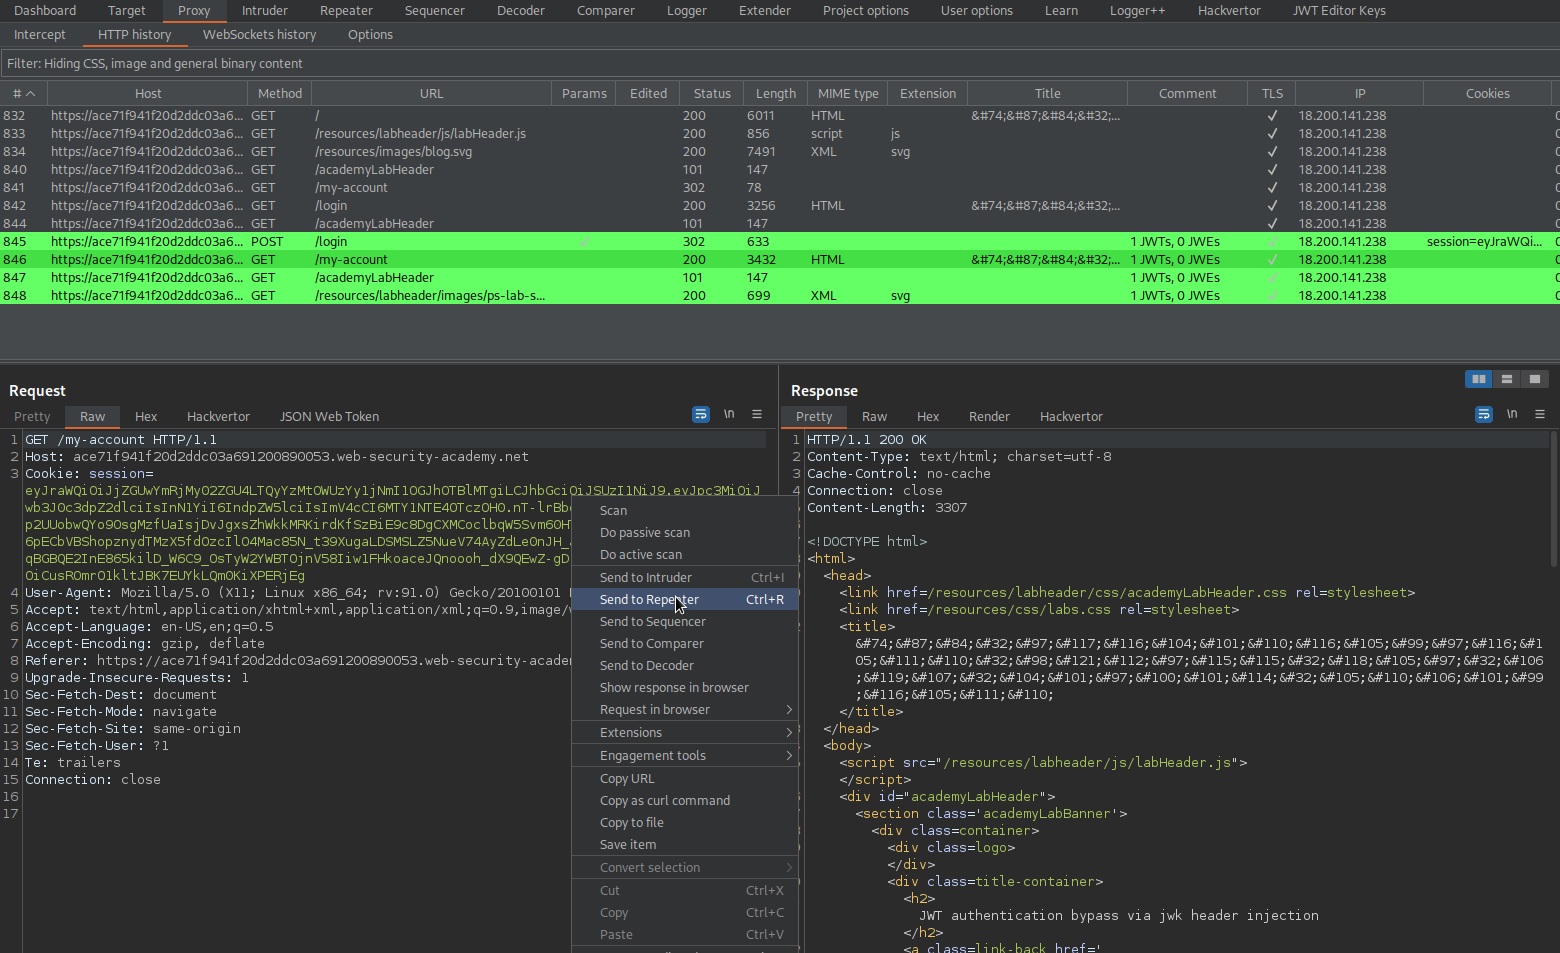This screenshot has width=1560, height=953.
Task: Open the Target tab
Action: [126, 10]
